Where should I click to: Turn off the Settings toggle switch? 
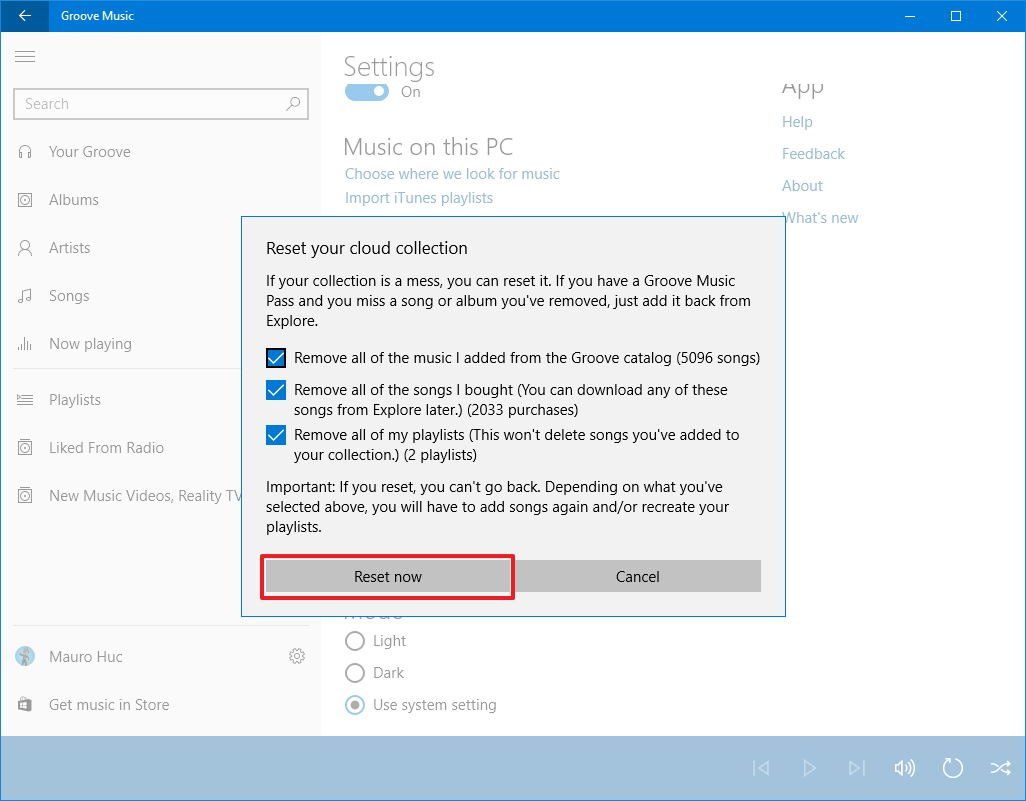[x=366, y=91]
